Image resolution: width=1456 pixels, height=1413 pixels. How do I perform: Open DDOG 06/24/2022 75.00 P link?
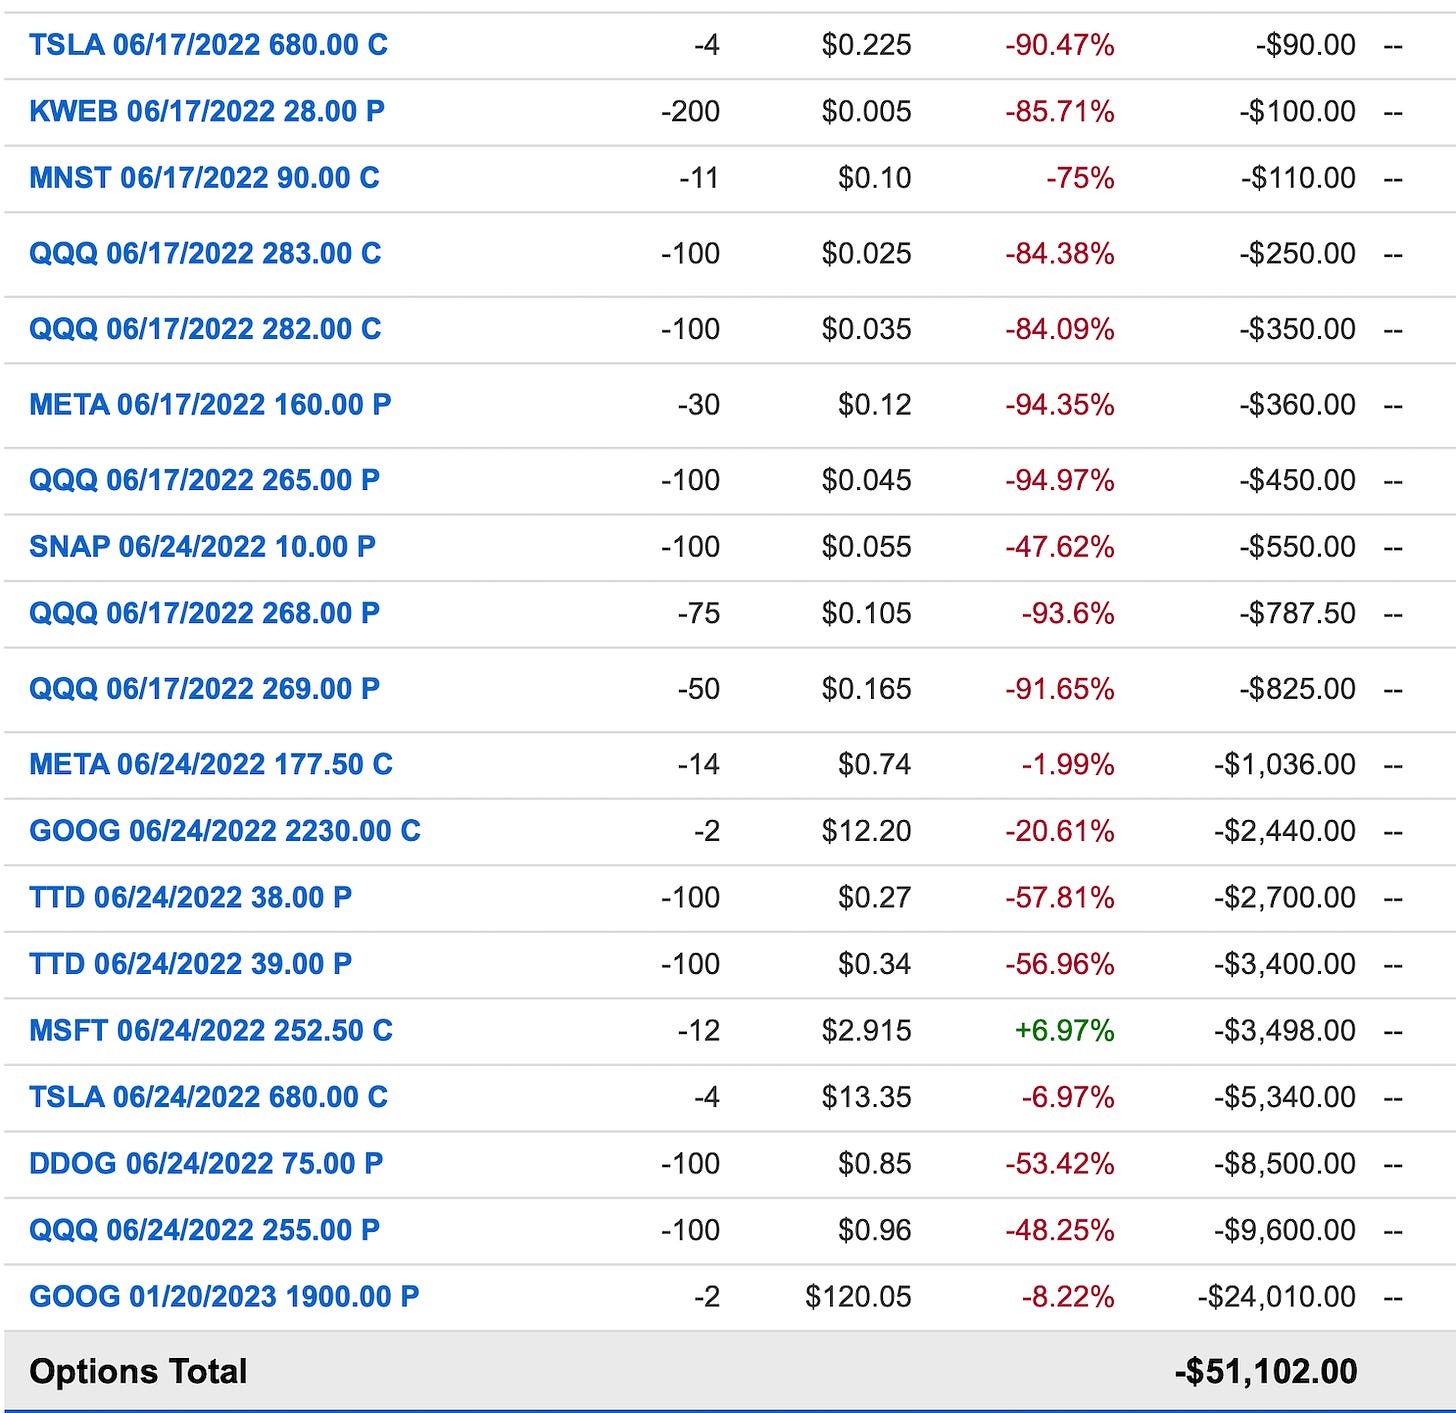pos(206,1164)
